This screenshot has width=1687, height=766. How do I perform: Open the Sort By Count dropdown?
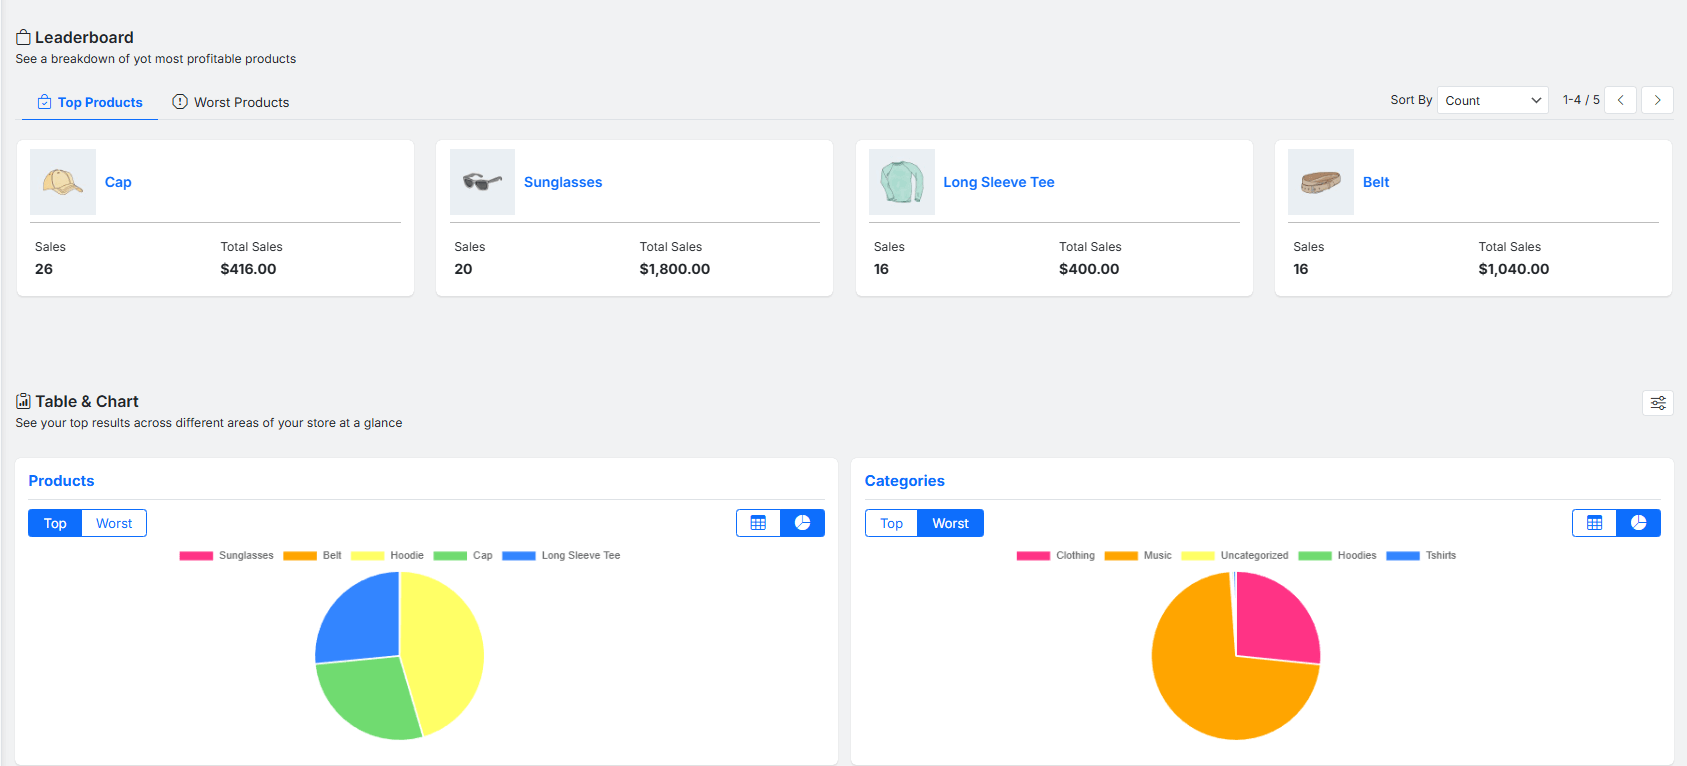tap(1492, 100)
